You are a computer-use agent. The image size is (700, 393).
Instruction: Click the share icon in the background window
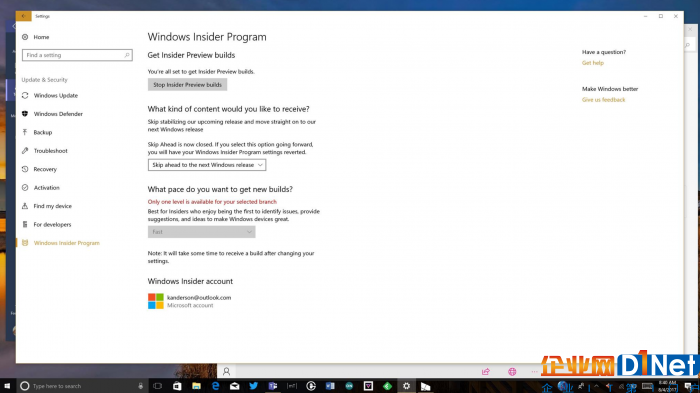tap(486, 371)
